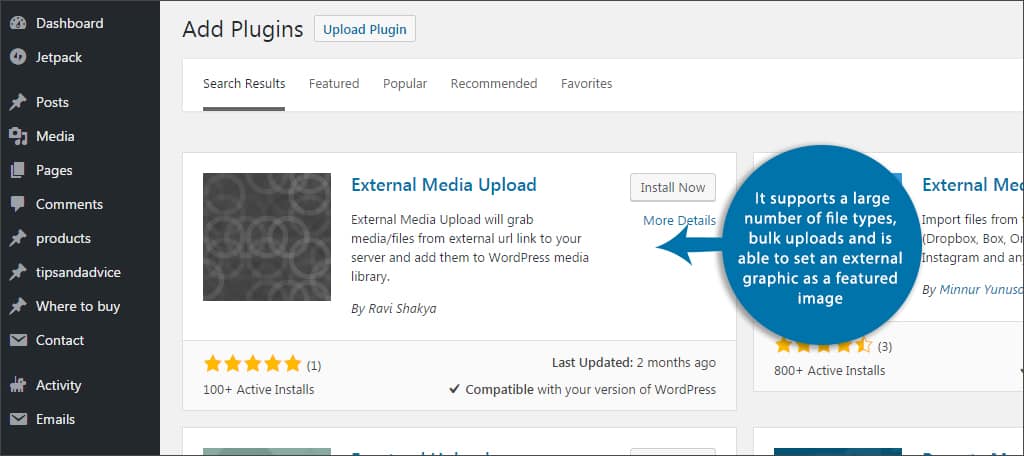Click the 800+ Active Installs text
Image resolution: width=1024 pixels, height=456 pixels.
[x=829, y=370]
